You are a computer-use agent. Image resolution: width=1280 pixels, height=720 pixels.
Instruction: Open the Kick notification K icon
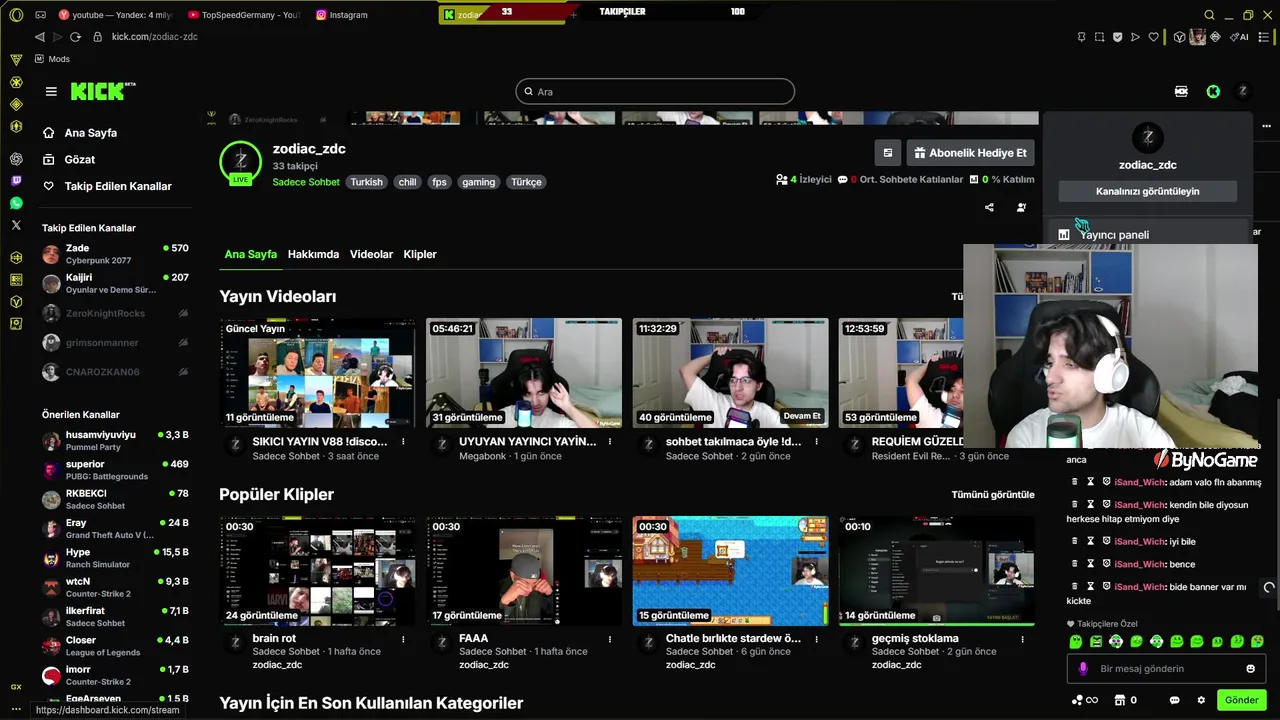1213,91
